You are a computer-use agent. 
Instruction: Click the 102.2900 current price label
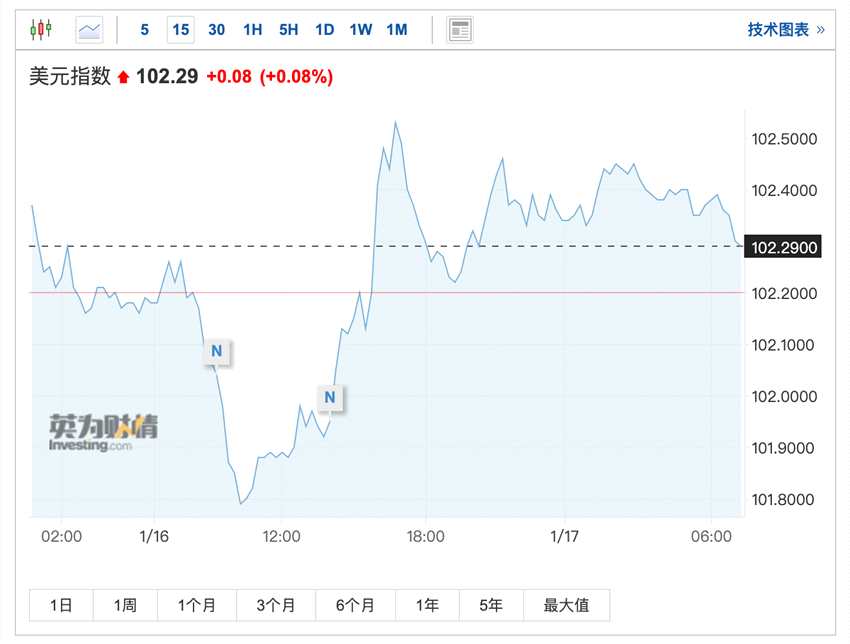[785, 246]
